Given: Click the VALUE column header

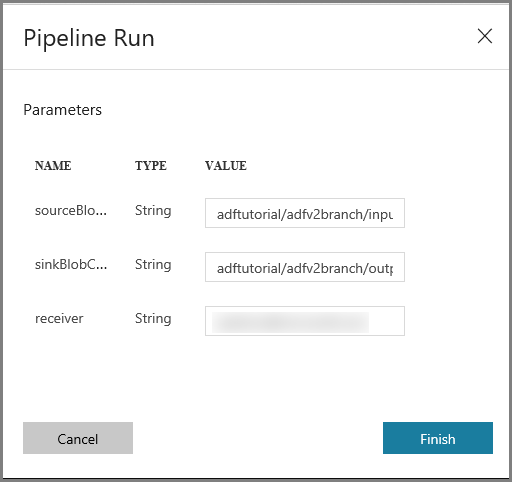Looking at the screenshot, I should (x=226, y=166).
